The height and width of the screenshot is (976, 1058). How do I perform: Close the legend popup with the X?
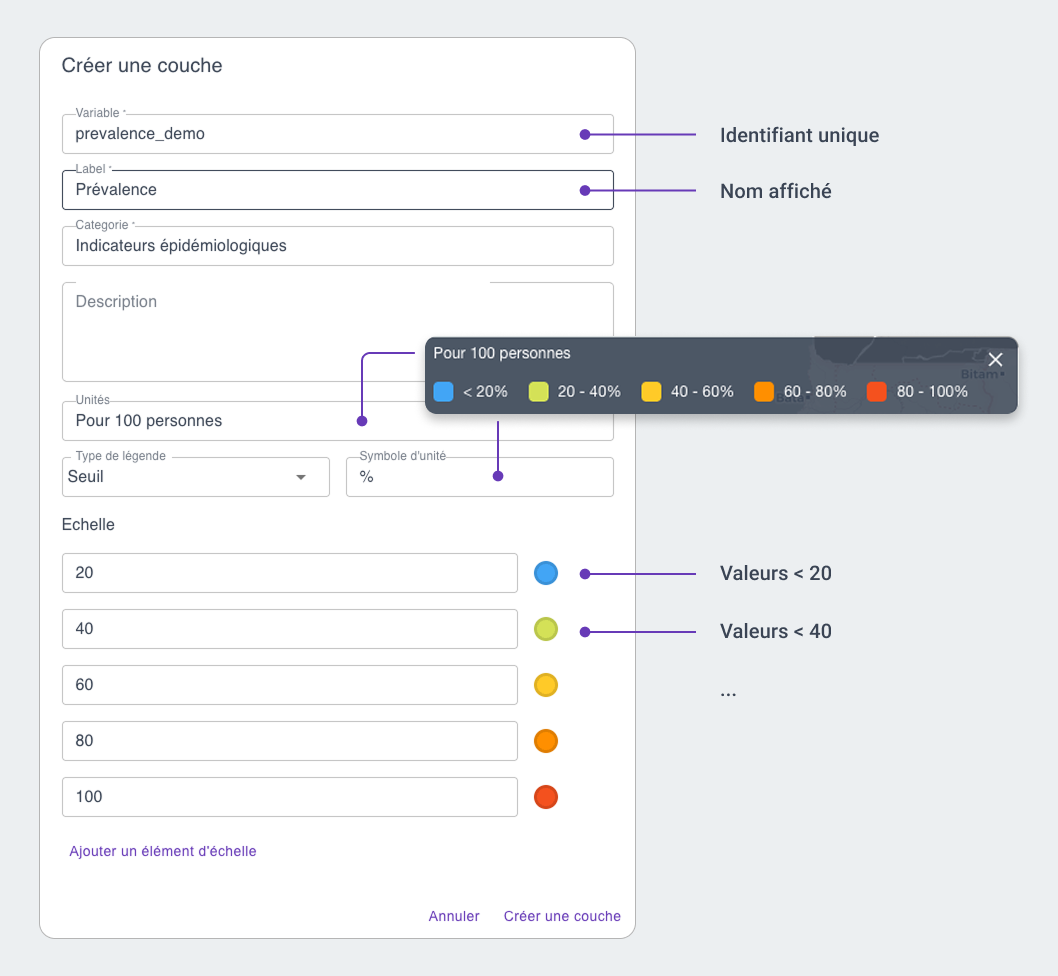click(x=995, y=360)
